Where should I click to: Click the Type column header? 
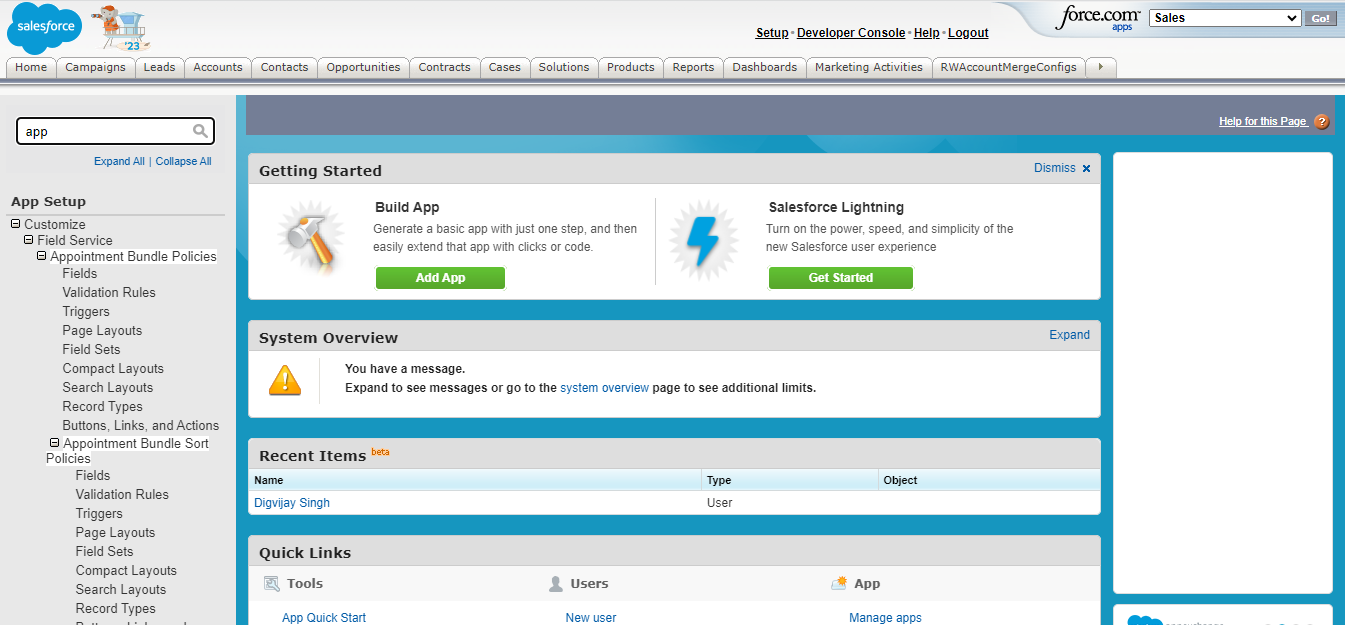(x=790, y=480)
